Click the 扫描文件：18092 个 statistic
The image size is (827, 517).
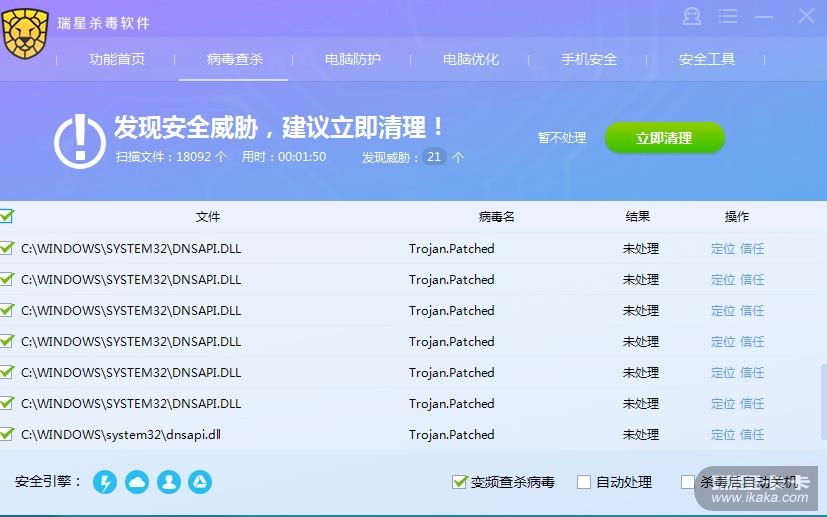coord(171,157)
